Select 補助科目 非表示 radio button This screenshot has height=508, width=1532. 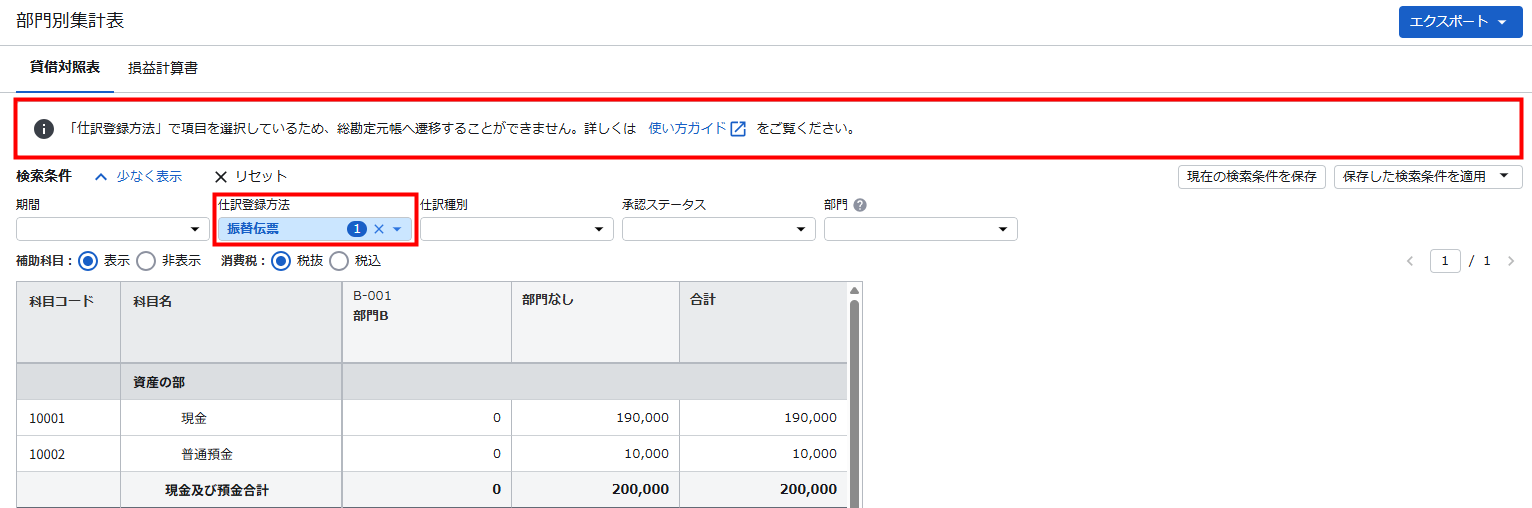click(146, 261)
